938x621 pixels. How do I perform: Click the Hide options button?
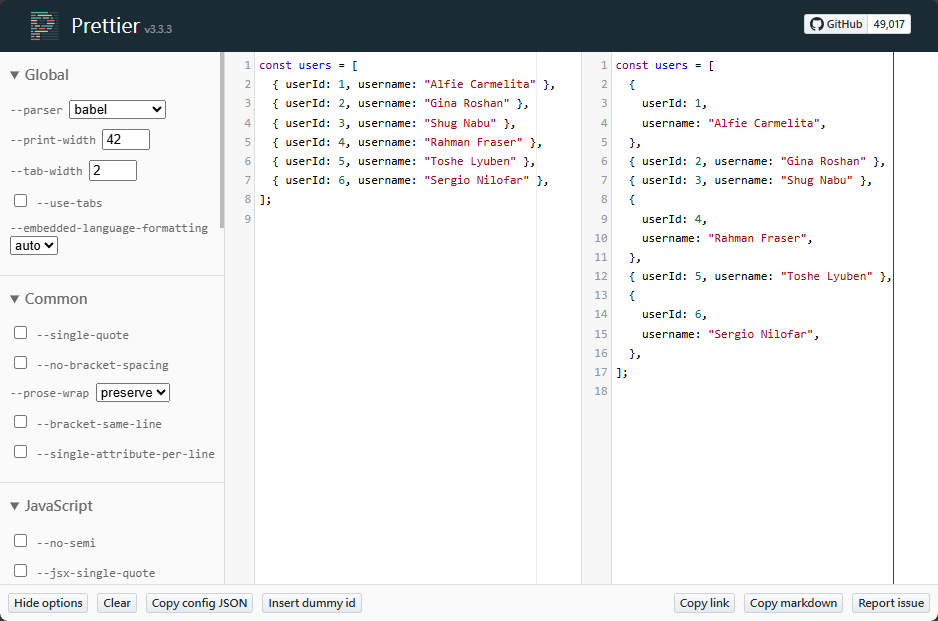tap(48, 603)
